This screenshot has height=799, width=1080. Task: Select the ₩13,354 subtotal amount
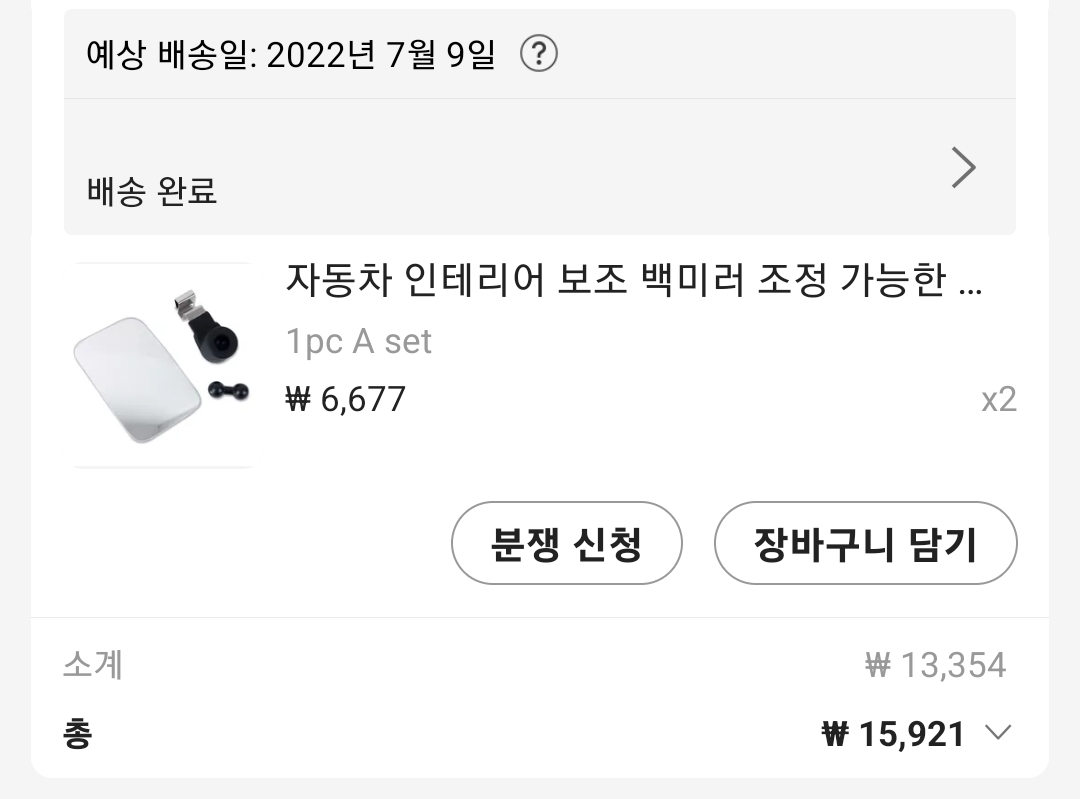[x=935, y=664]
